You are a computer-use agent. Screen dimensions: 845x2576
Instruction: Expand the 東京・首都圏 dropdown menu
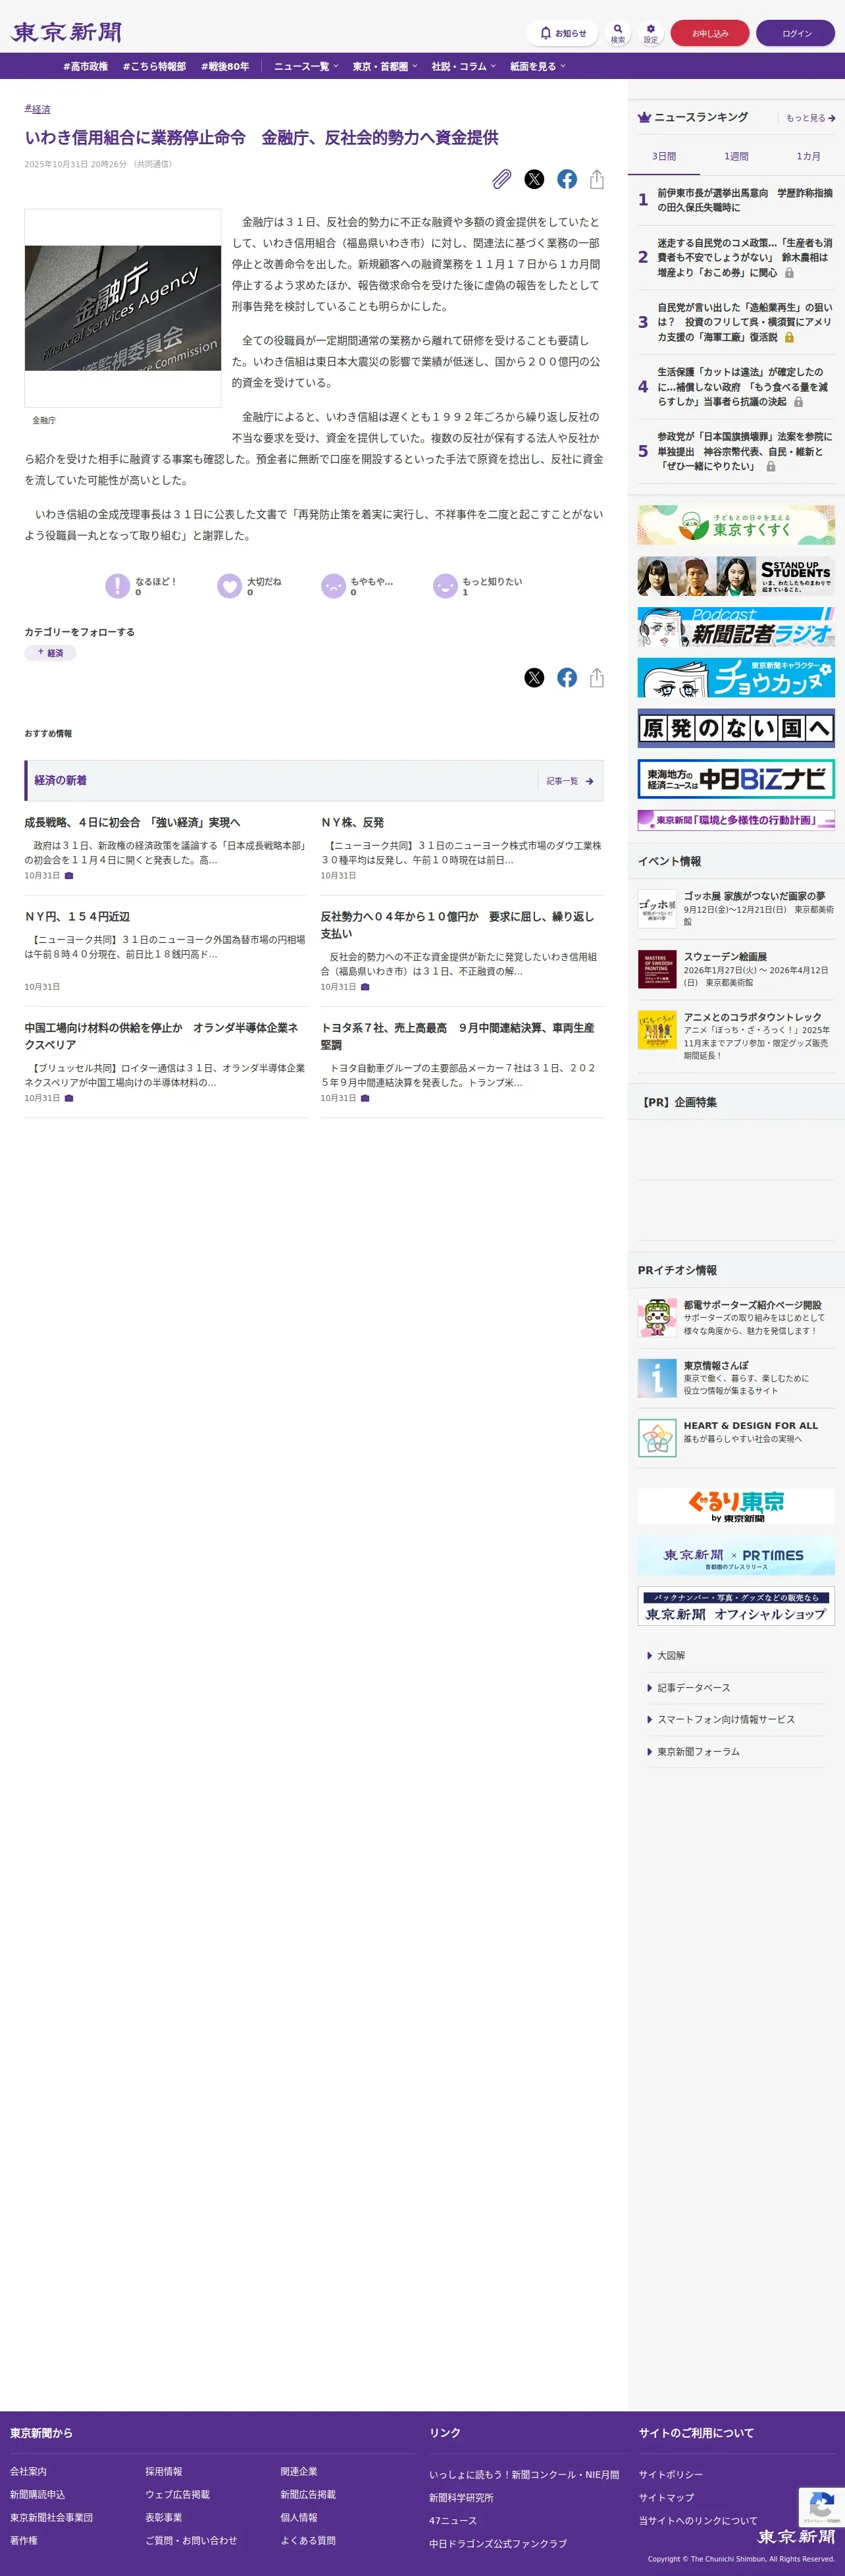385,67
